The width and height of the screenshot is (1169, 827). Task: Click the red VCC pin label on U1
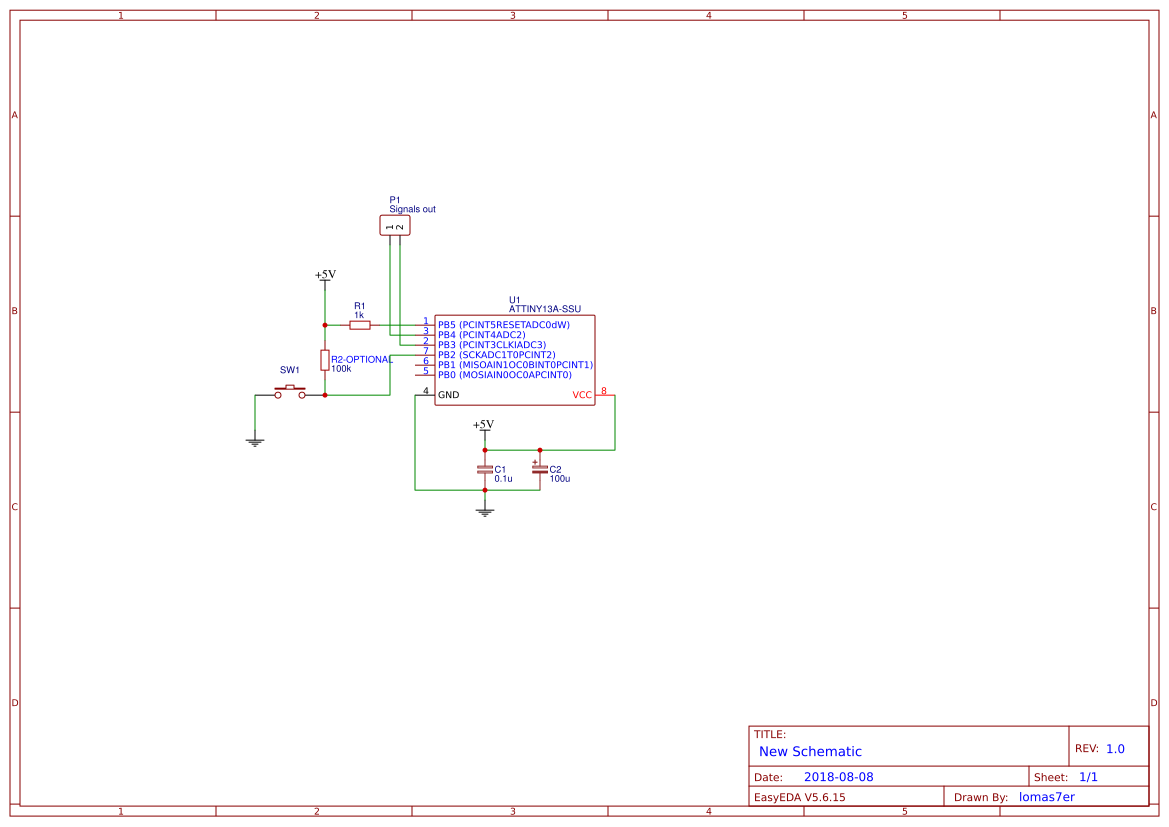click(x=581, y=394)
